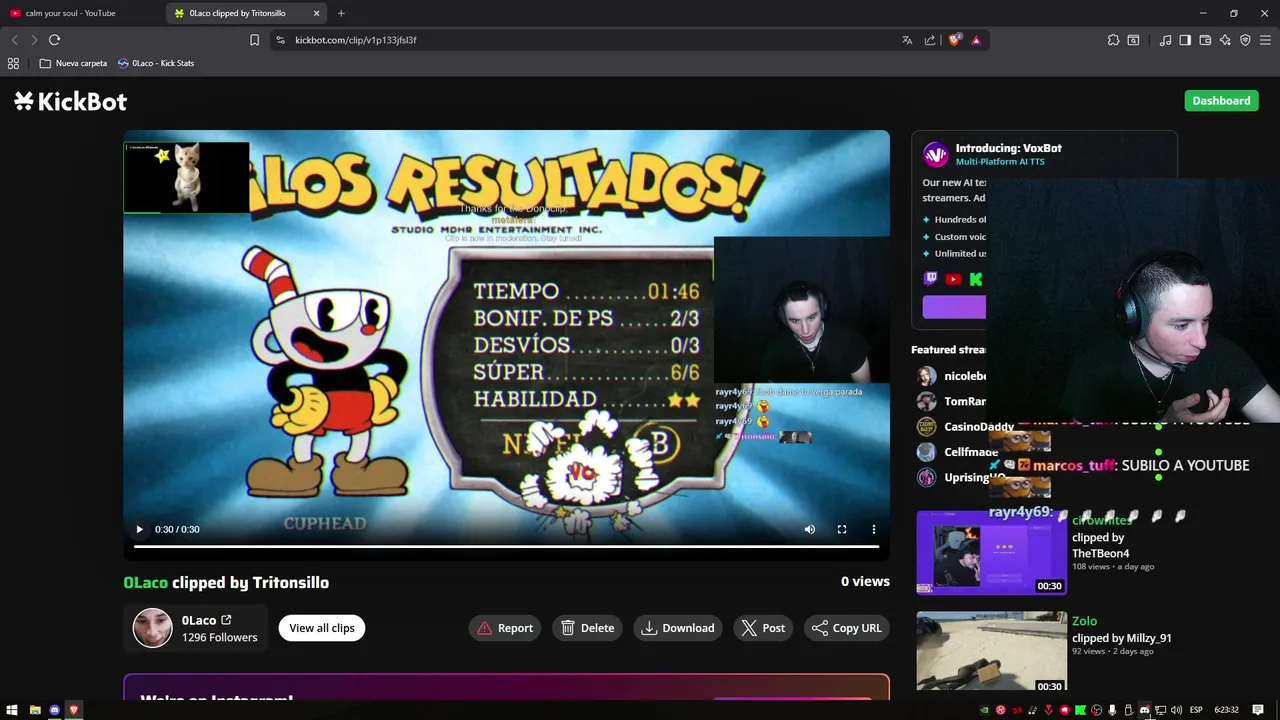Click VoxBot logo in promo card
1280x720 pixels.
pos(936,154)
